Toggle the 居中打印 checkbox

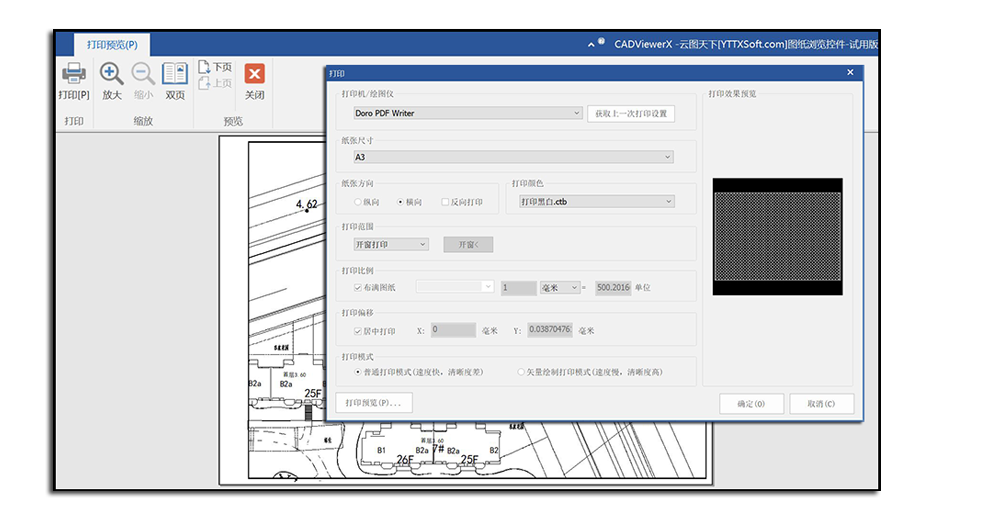tap(358, 331)
